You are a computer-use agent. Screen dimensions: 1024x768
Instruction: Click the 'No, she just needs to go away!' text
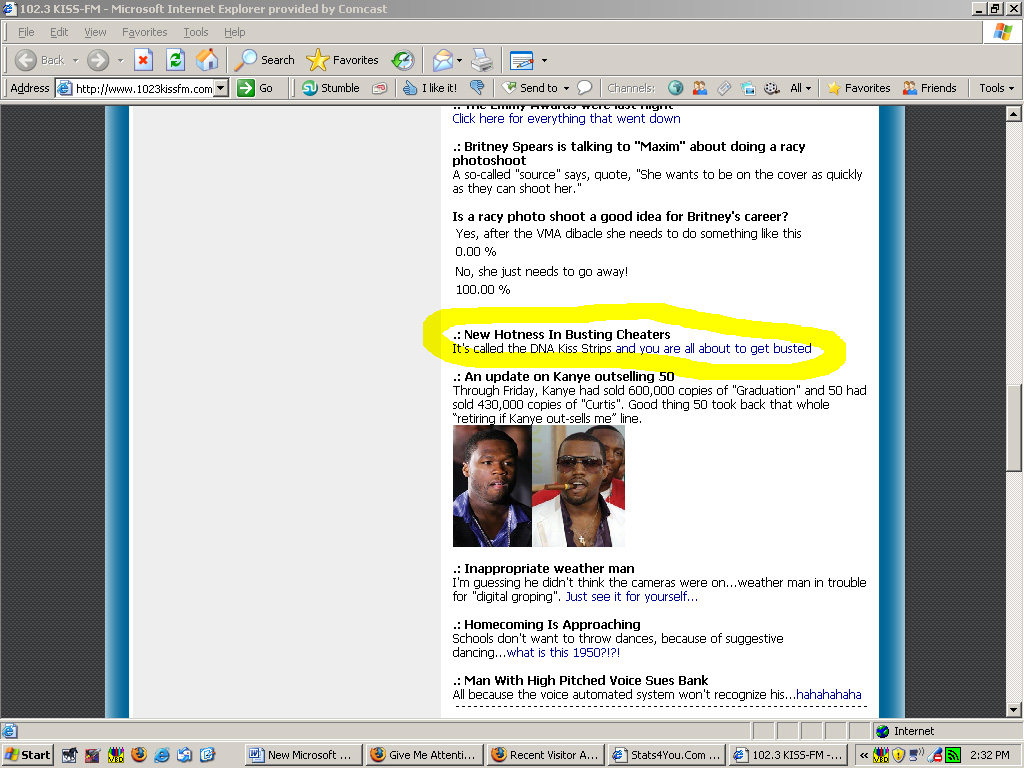541,272
